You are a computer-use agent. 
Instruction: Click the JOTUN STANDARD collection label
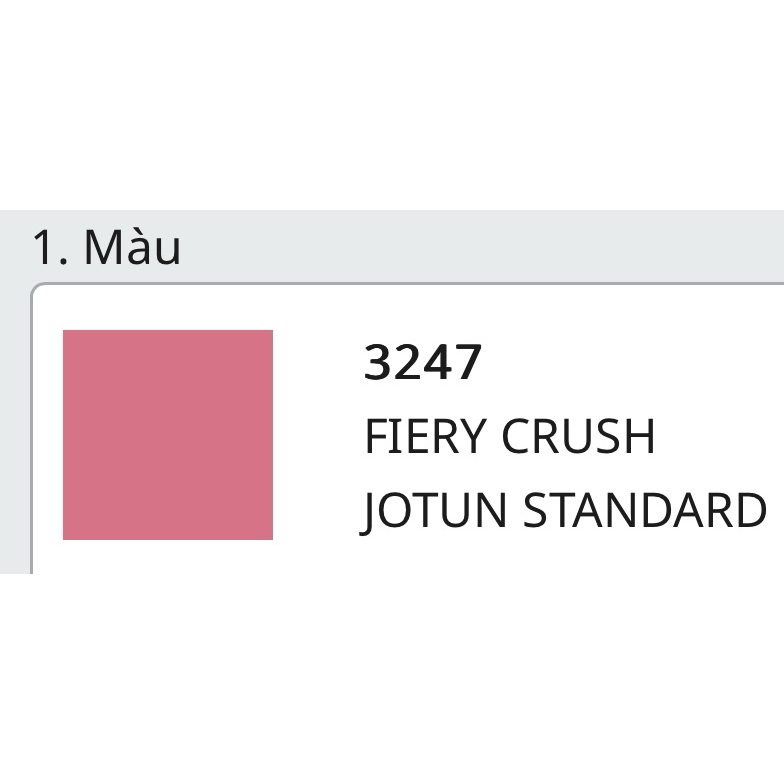pyautogui.click(x=564, y=510)
